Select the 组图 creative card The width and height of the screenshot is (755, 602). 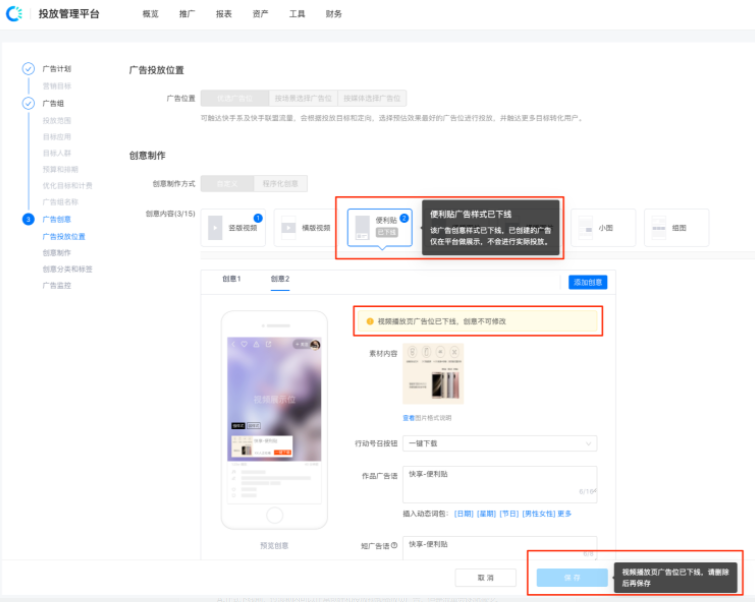point(677,228)
